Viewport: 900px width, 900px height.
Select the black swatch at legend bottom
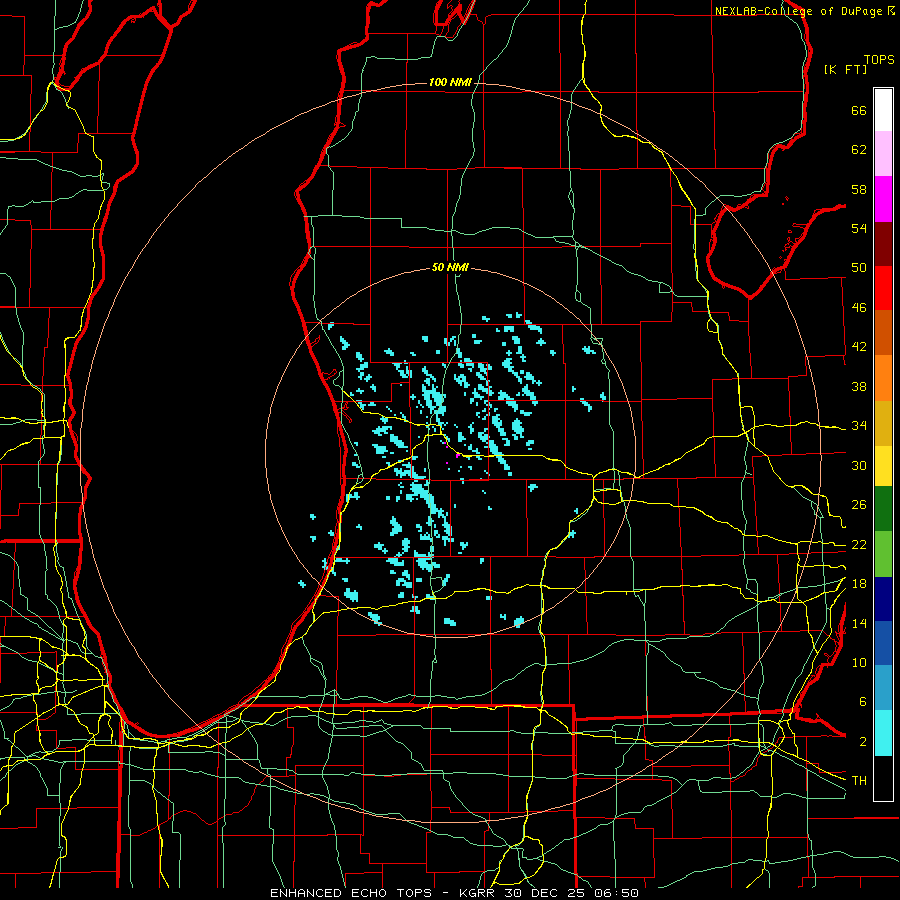pyautogui.click(x=883, y=778)
